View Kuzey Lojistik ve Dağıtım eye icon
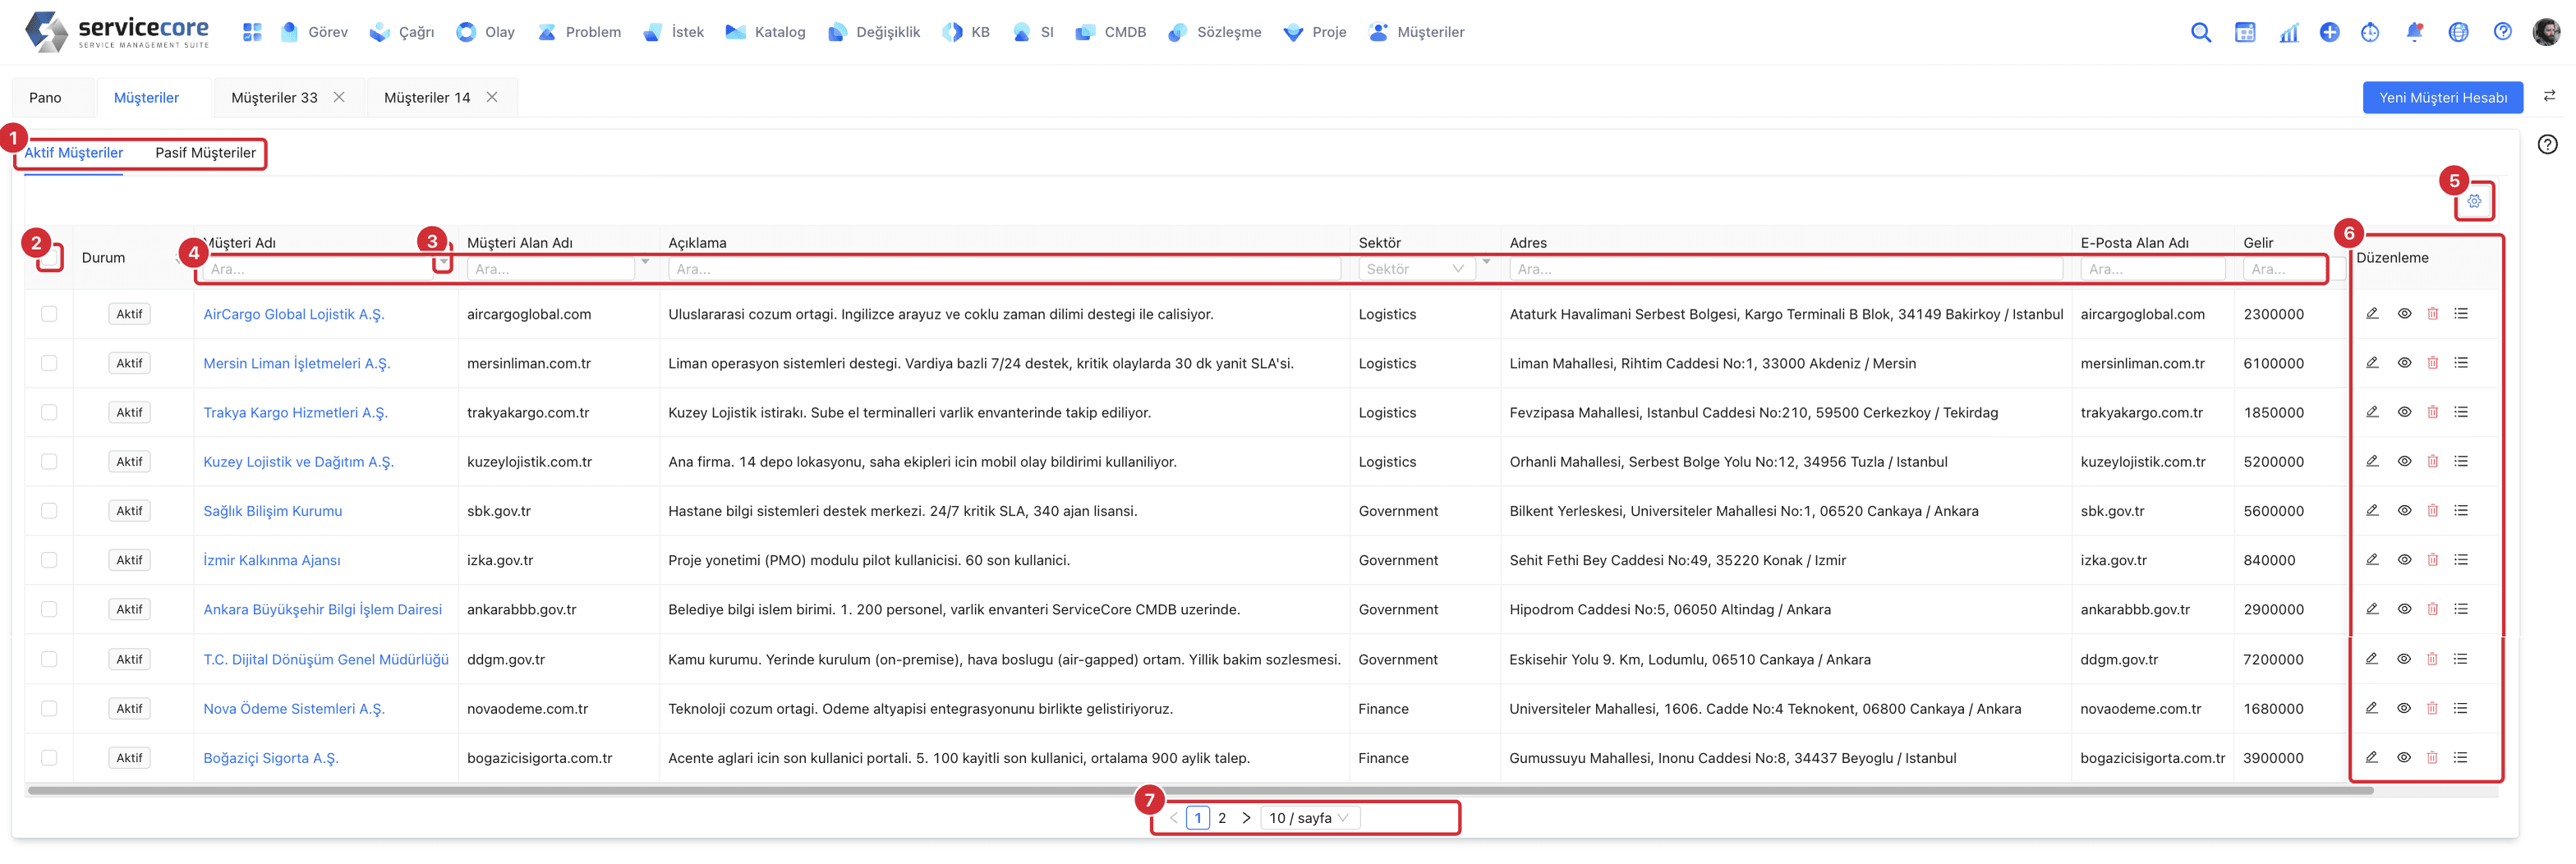The image size is (2576, 864). pyautogui.click(x=2404, y=462)
